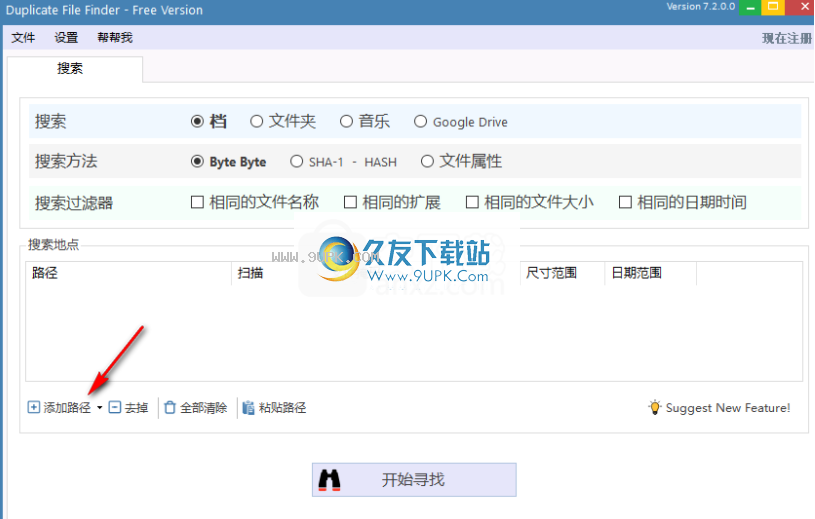Enable 相同的文件大小 filter checkbox

tap(472, 202)
